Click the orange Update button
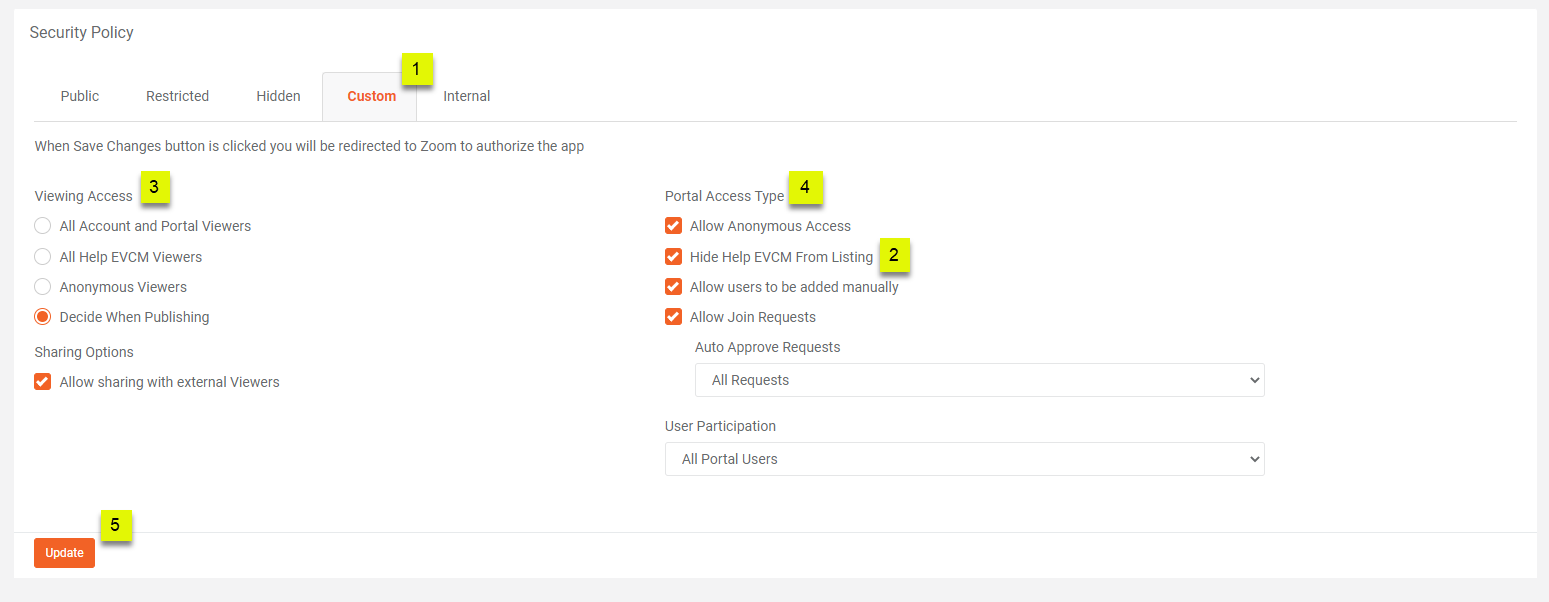 64,553
